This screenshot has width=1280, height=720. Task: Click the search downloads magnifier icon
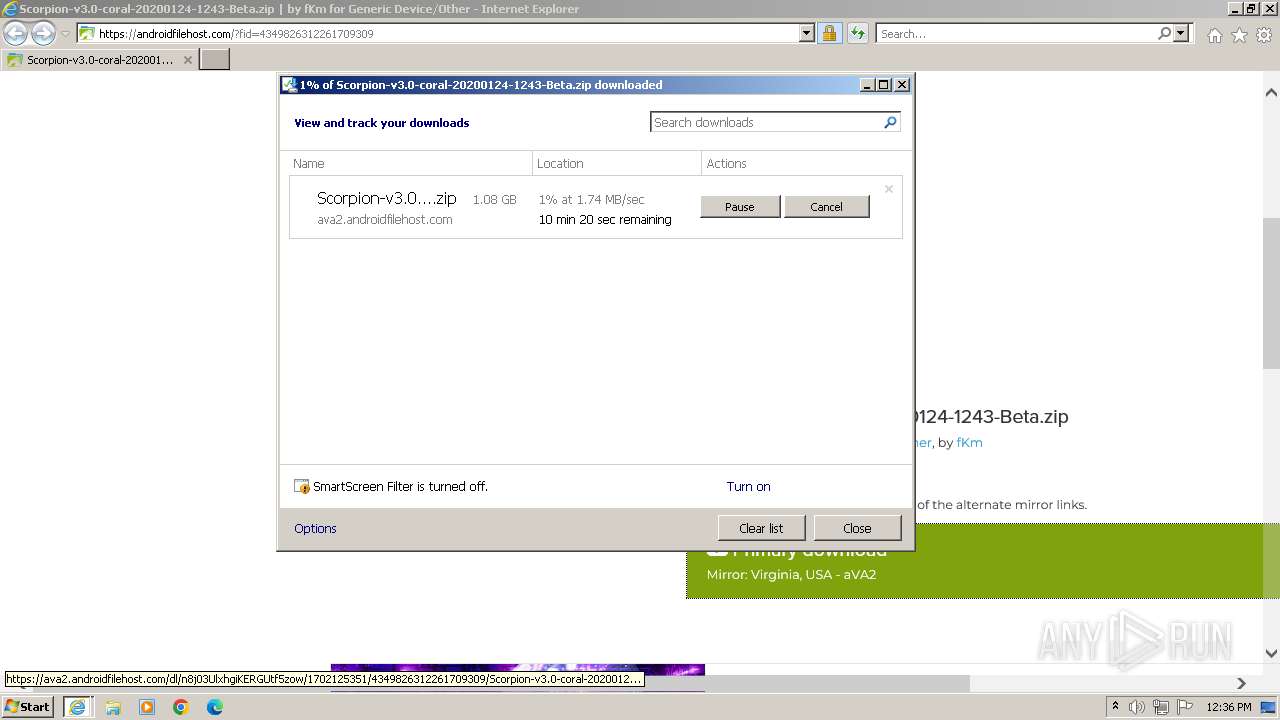[x=890, y=122]
